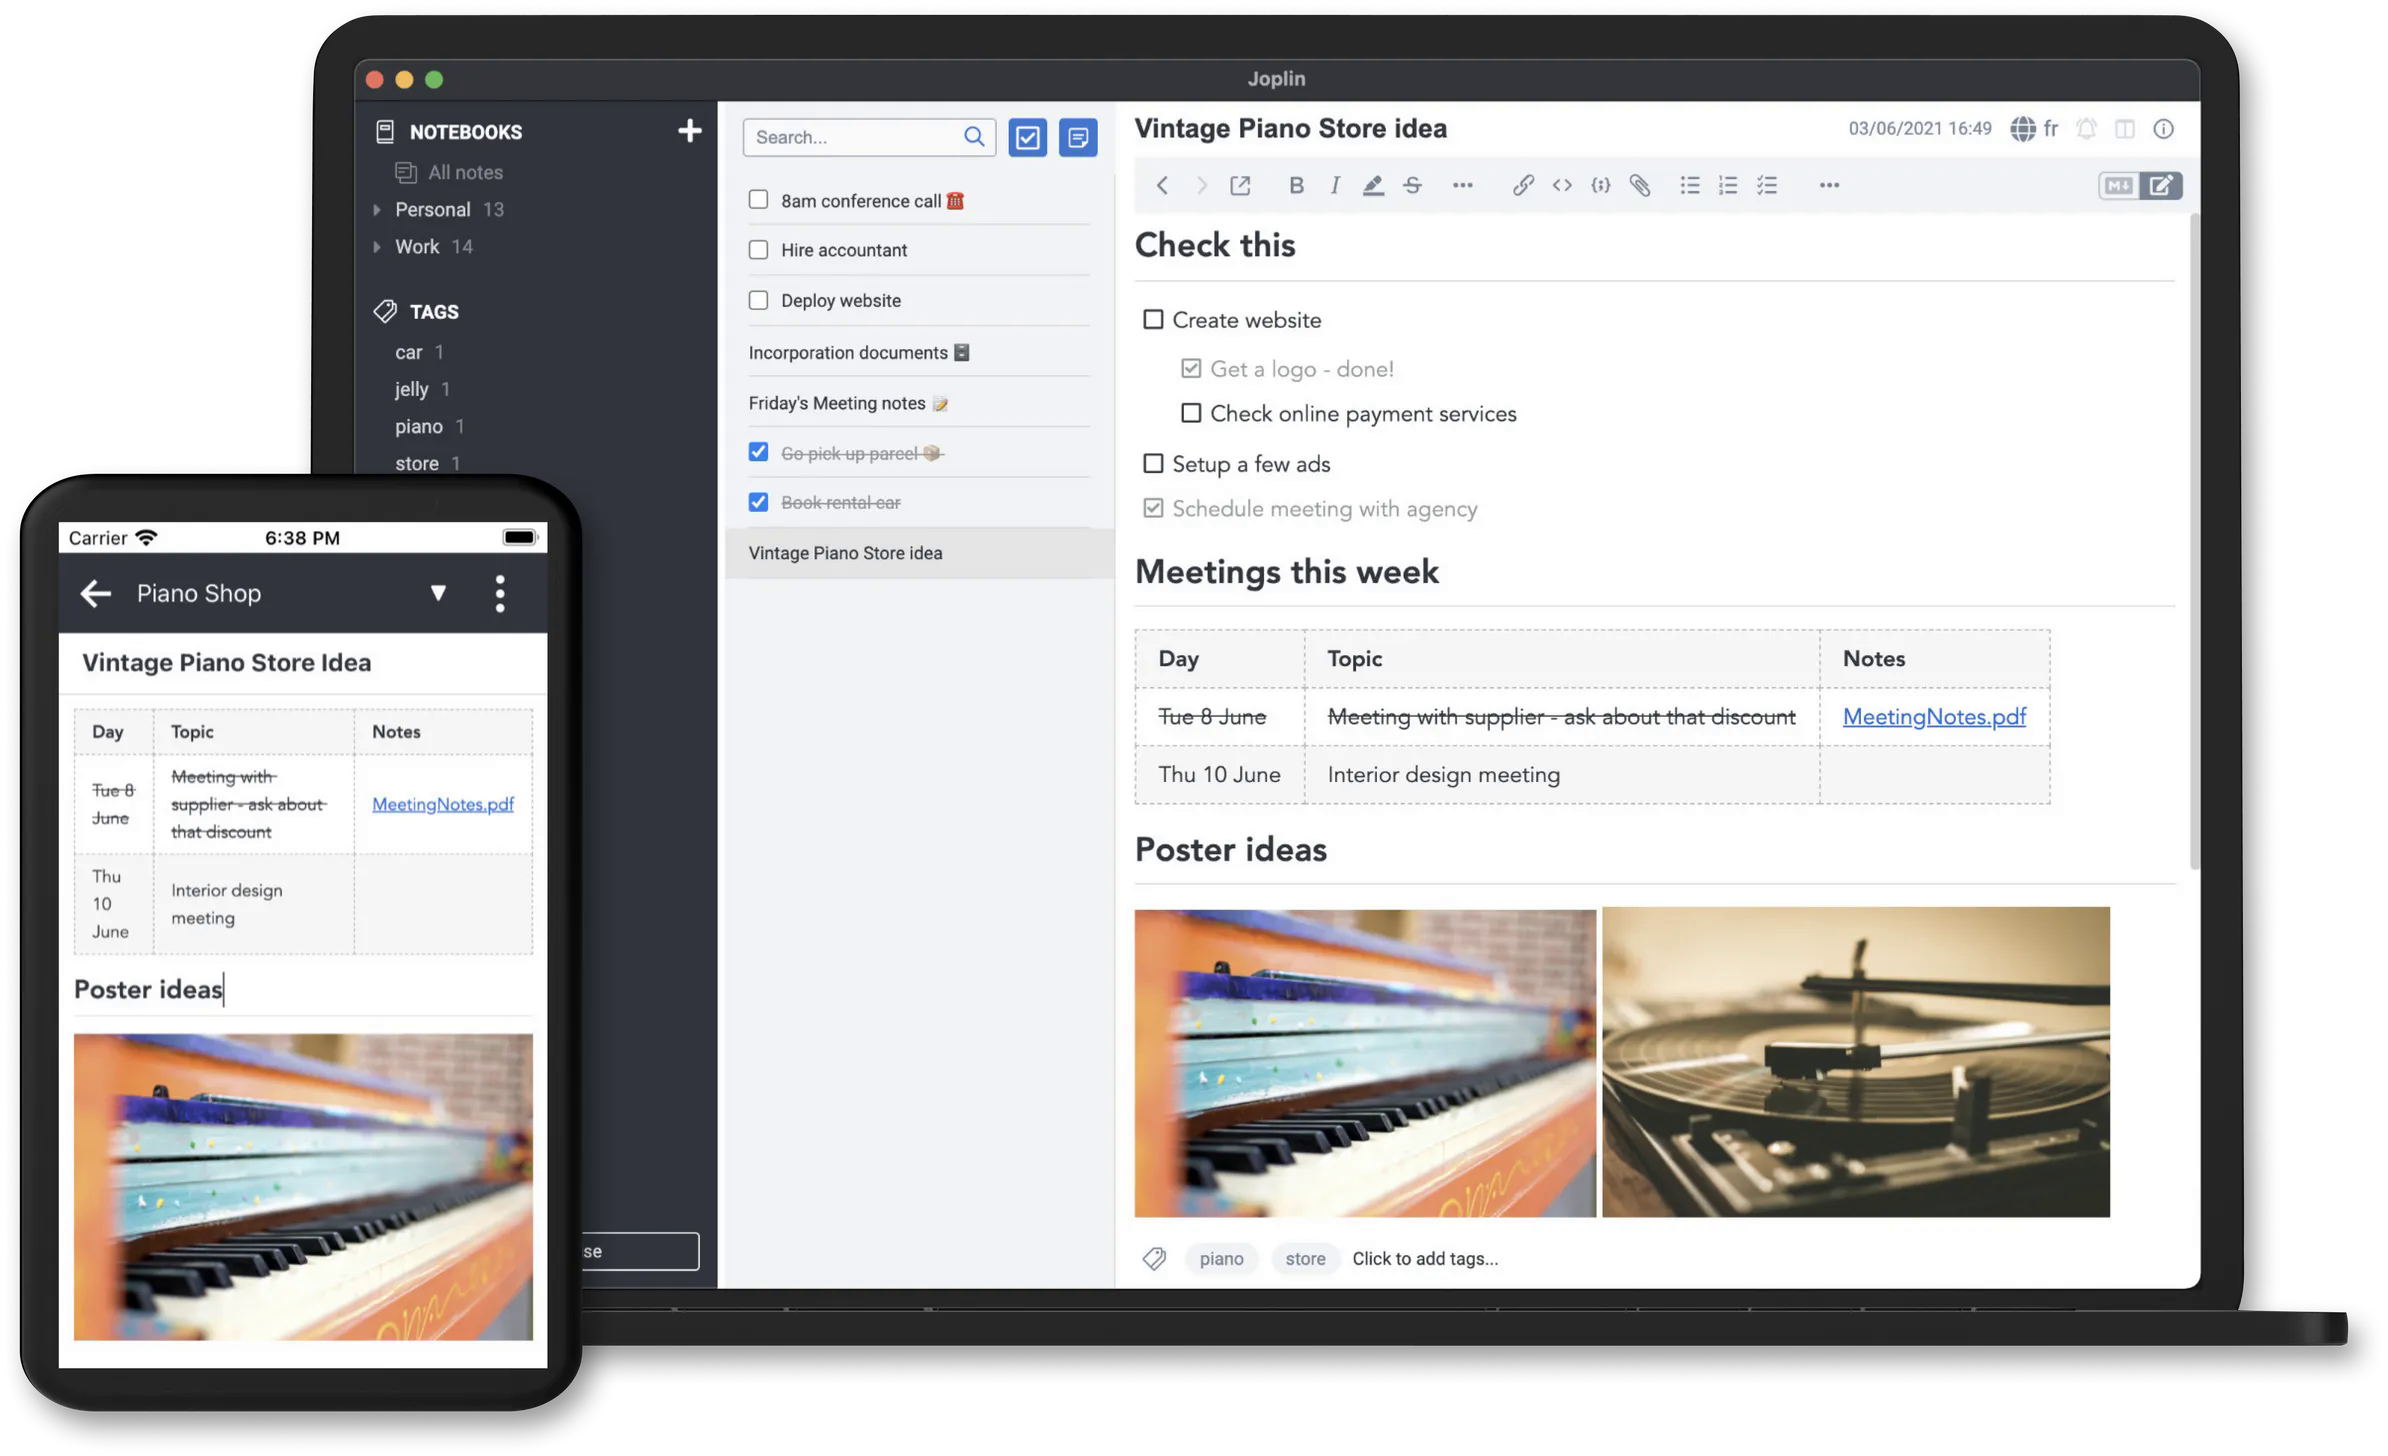
Task: Click 'Click to add tags...' field
Action: coord(1426,1257)
